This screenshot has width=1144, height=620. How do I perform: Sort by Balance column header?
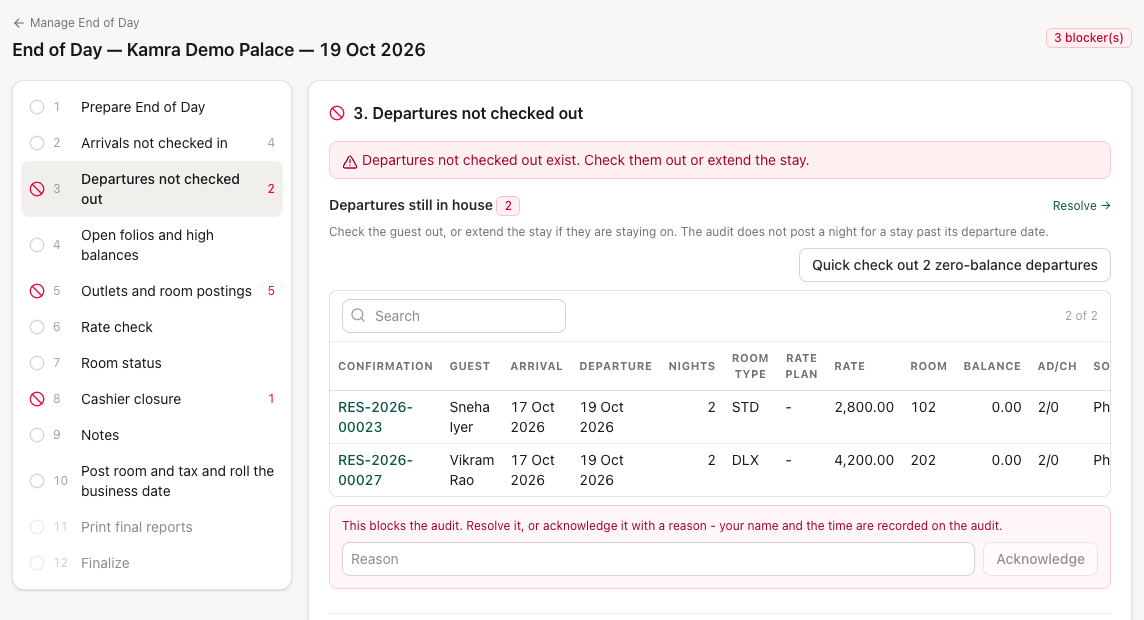click(992, 366)
